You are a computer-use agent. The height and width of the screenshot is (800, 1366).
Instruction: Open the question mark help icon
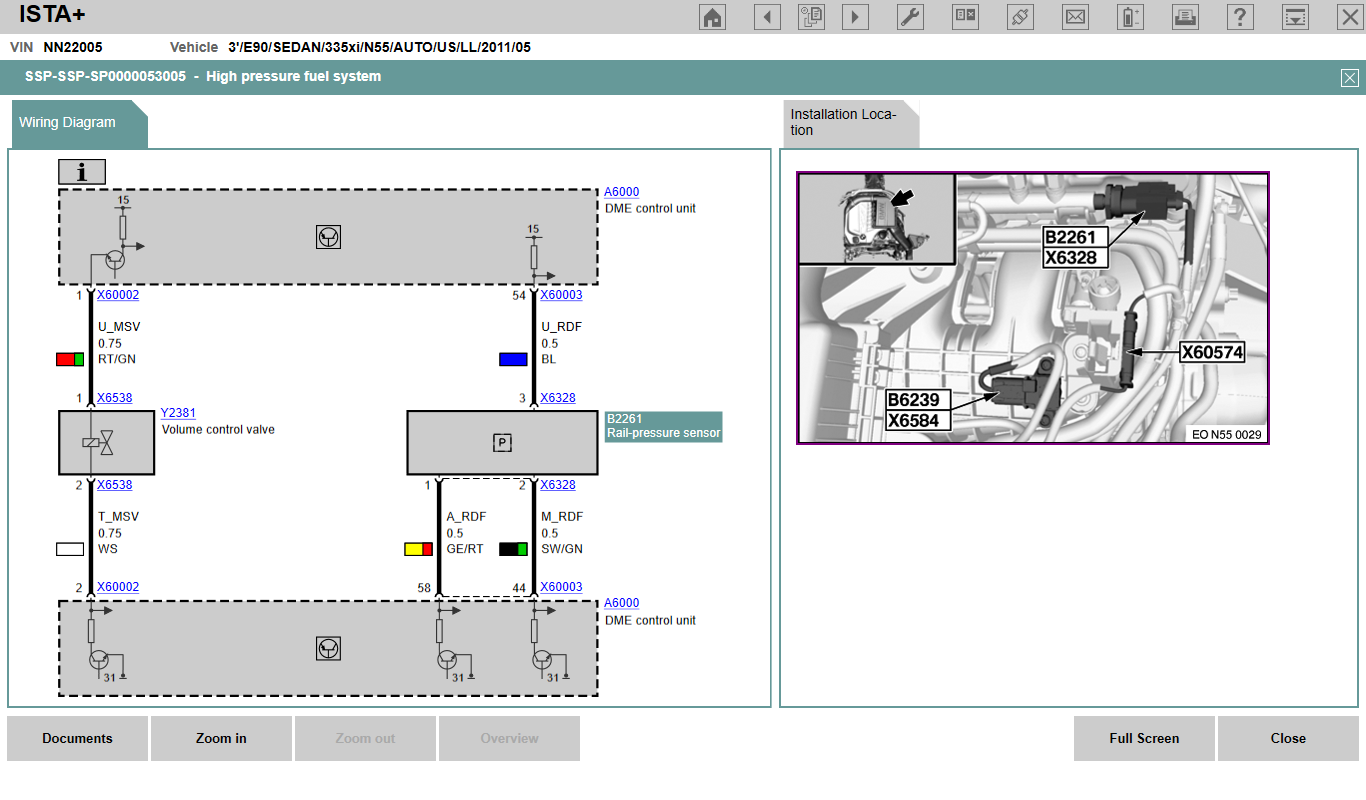pos(1240,17)
